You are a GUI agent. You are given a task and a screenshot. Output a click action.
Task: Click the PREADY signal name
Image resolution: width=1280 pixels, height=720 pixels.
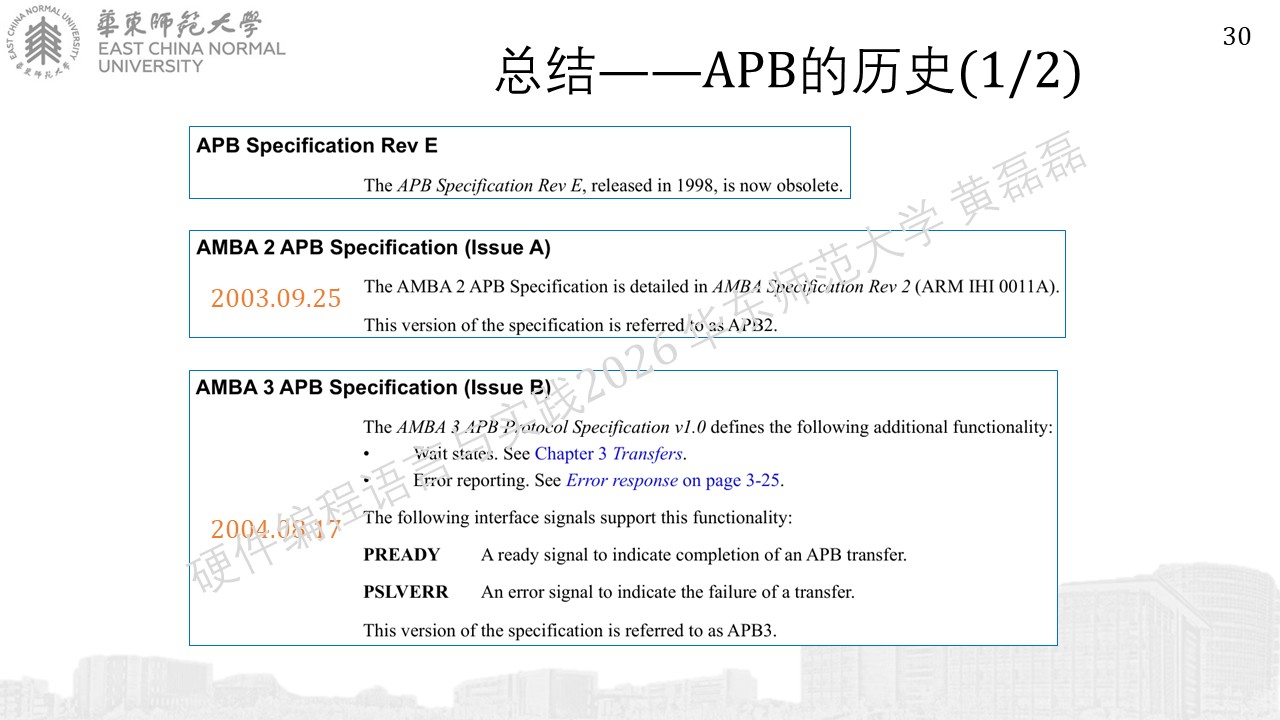[401, 555]
